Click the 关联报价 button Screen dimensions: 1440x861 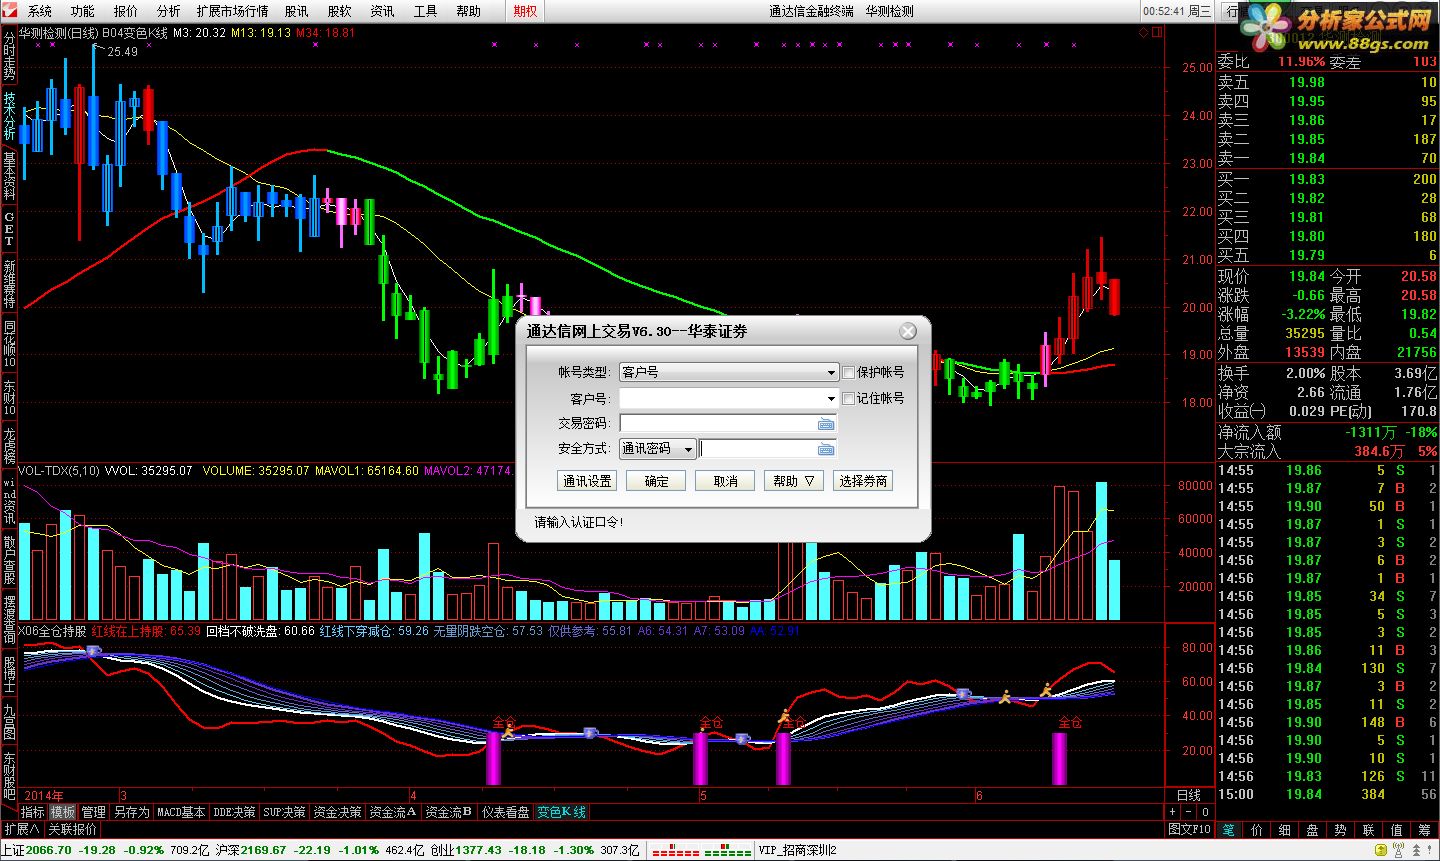73,829
